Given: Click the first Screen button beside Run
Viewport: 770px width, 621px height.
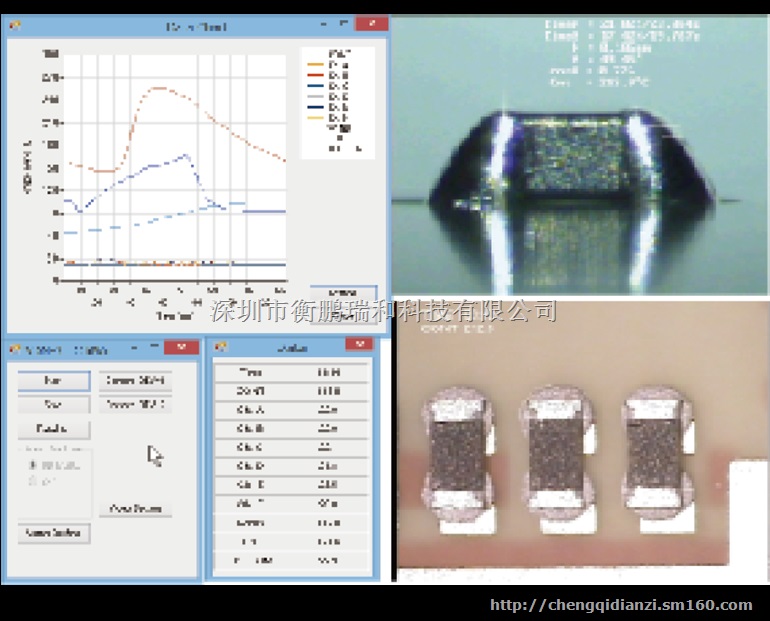Looking at the screenshot, I should (136, 381).
